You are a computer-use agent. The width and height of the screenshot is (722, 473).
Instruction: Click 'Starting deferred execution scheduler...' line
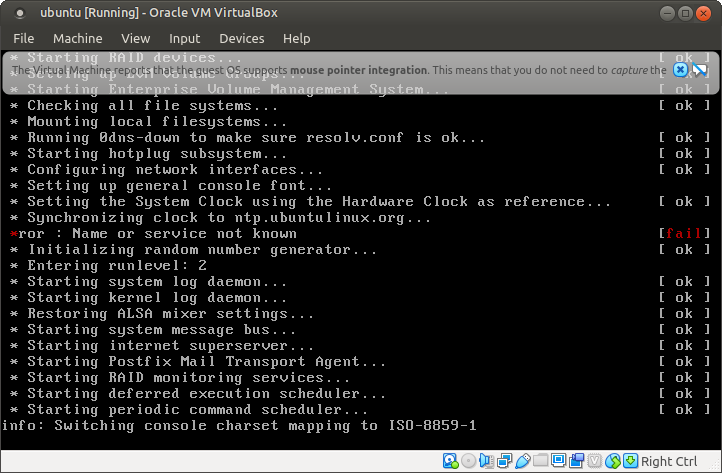(198, 394)
